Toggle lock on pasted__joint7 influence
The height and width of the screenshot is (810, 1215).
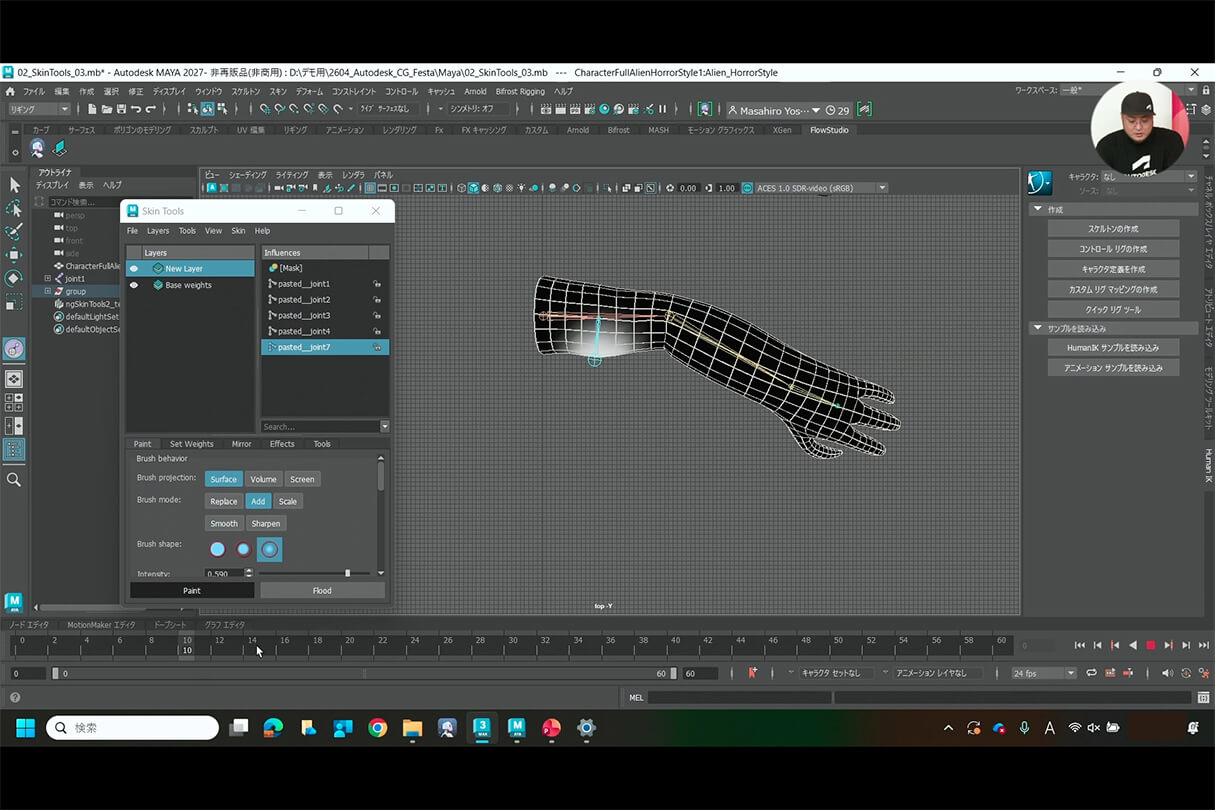[x=378, y=347]
